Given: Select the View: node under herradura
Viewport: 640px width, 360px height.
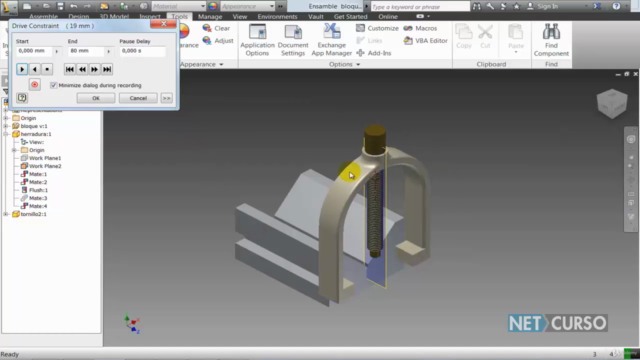Looking at the screenshot, I should coord(32,142).
